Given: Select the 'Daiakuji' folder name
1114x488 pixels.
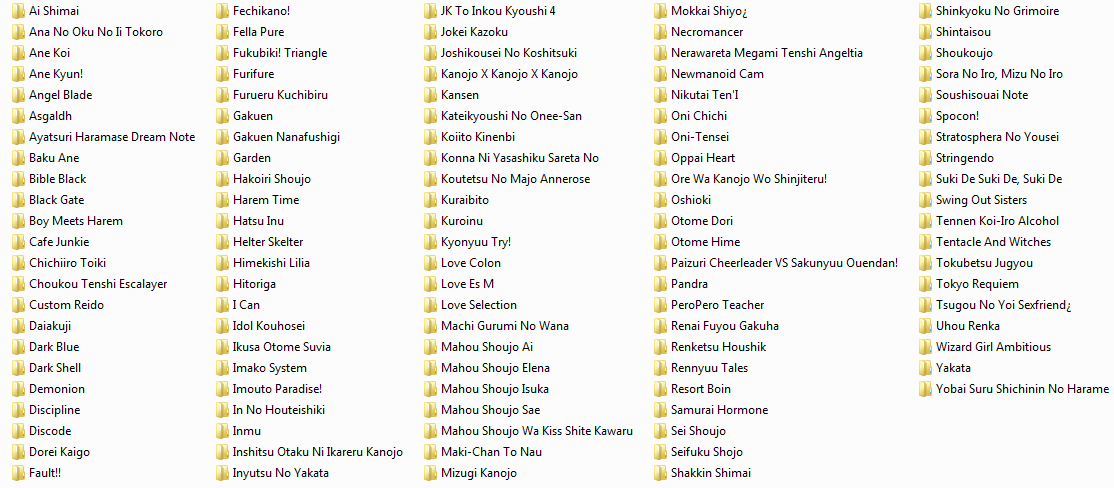Looking at the screenshot, I should (x=50, y=326).
